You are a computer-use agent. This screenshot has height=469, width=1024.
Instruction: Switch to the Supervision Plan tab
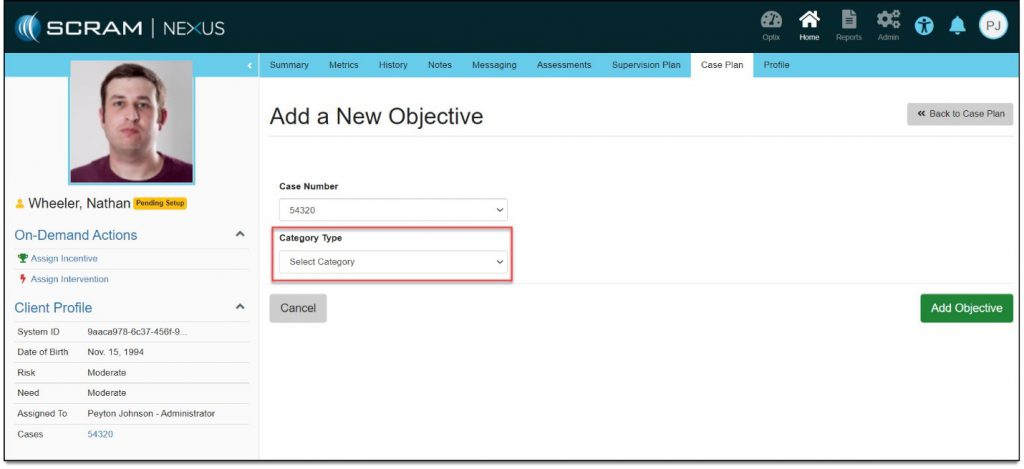(645, 65)
